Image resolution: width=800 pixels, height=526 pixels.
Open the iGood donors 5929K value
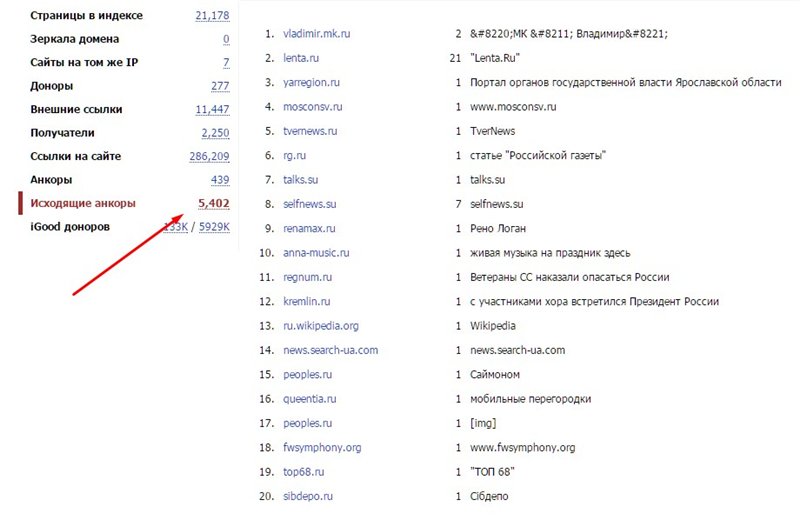coord(214,227)
